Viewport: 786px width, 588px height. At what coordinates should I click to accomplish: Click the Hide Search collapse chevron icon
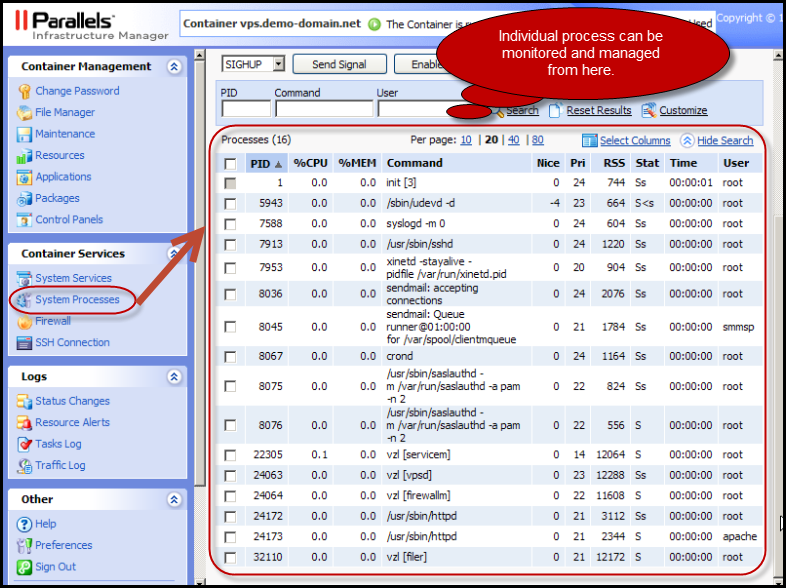tap(687, 141)
